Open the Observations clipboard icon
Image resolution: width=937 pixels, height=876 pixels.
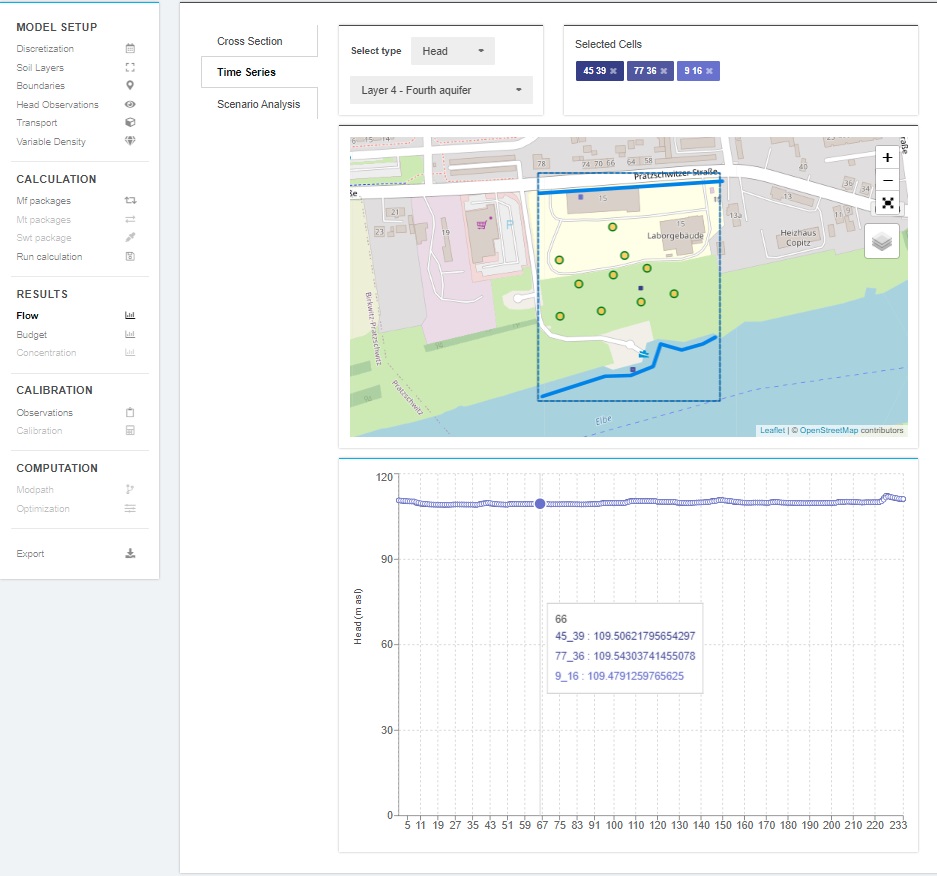[131, 412]
